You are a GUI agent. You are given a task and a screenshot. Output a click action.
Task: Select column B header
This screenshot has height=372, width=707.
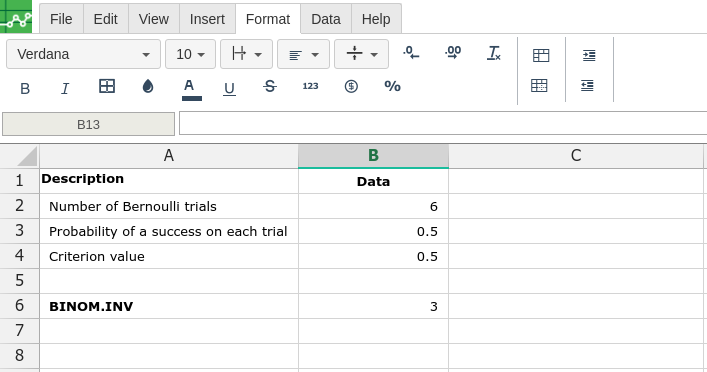click(x=373, y=156)
